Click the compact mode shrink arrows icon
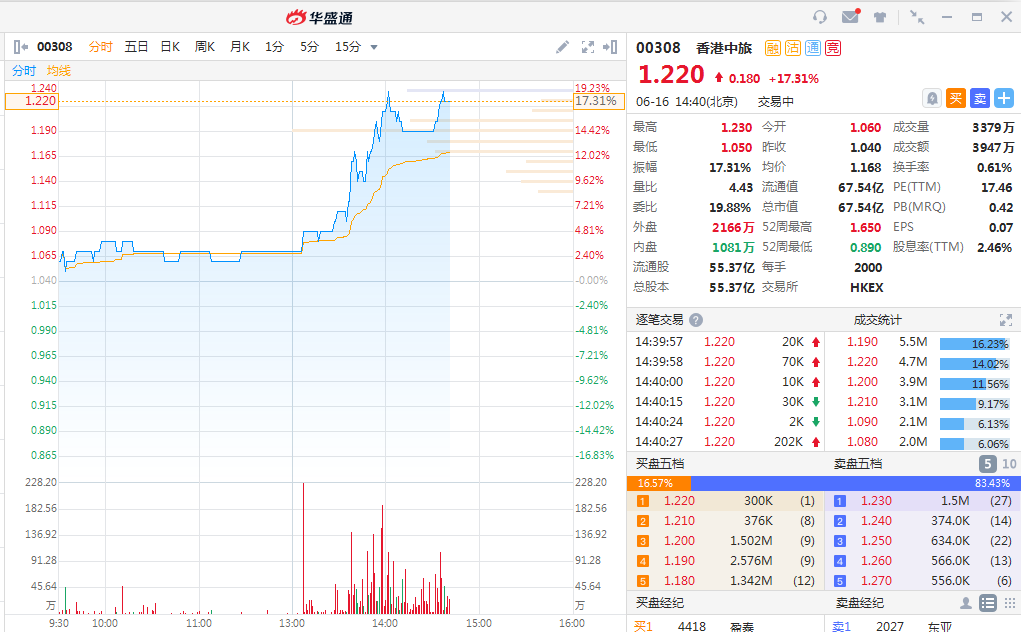 917,18
